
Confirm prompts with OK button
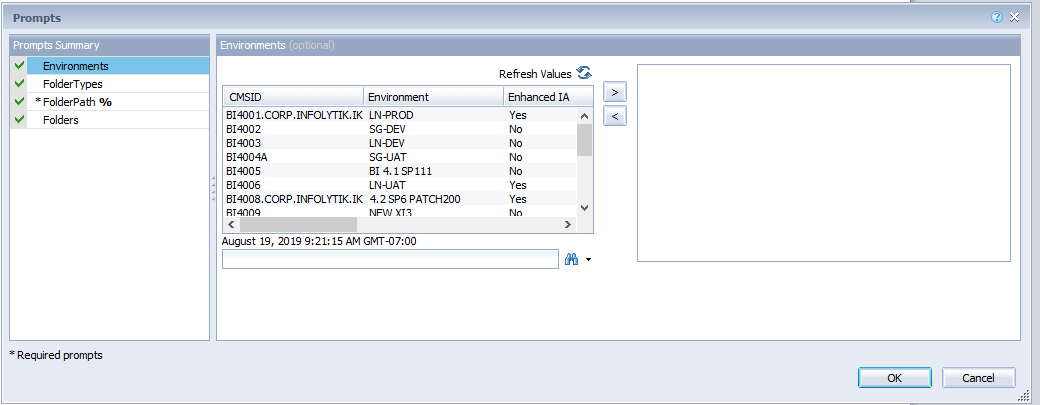pyautogui.click(x=894, y=378)
